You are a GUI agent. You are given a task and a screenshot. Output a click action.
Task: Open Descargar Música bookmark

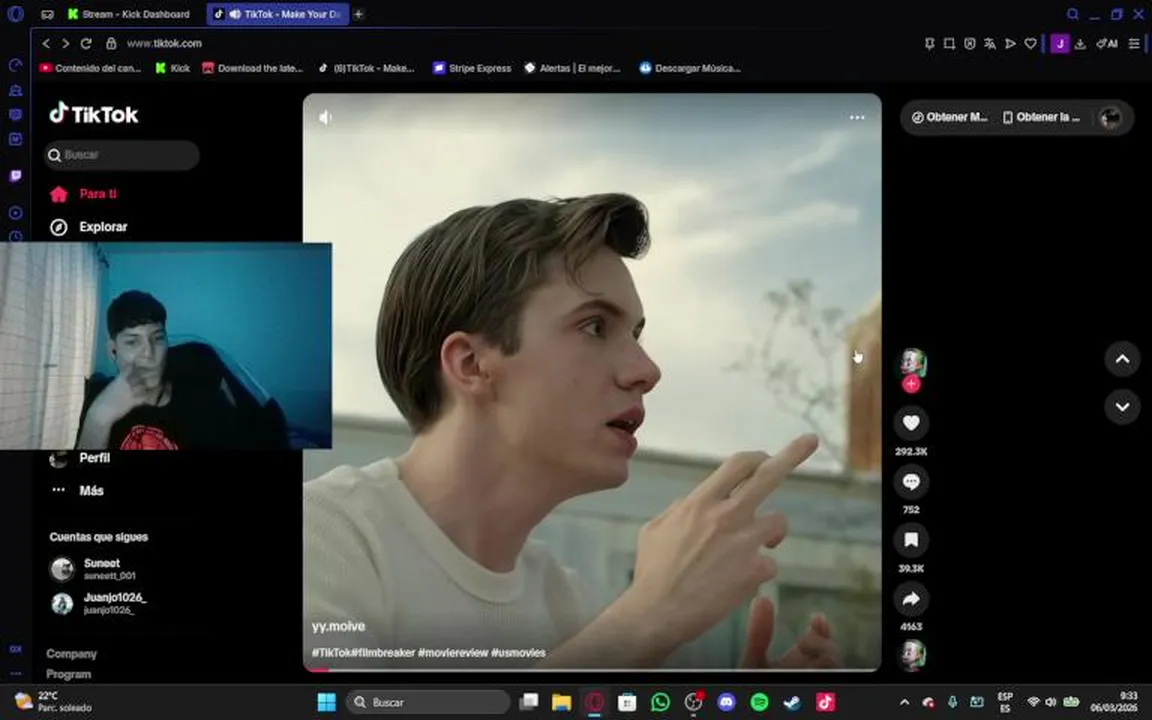point(689,68)
